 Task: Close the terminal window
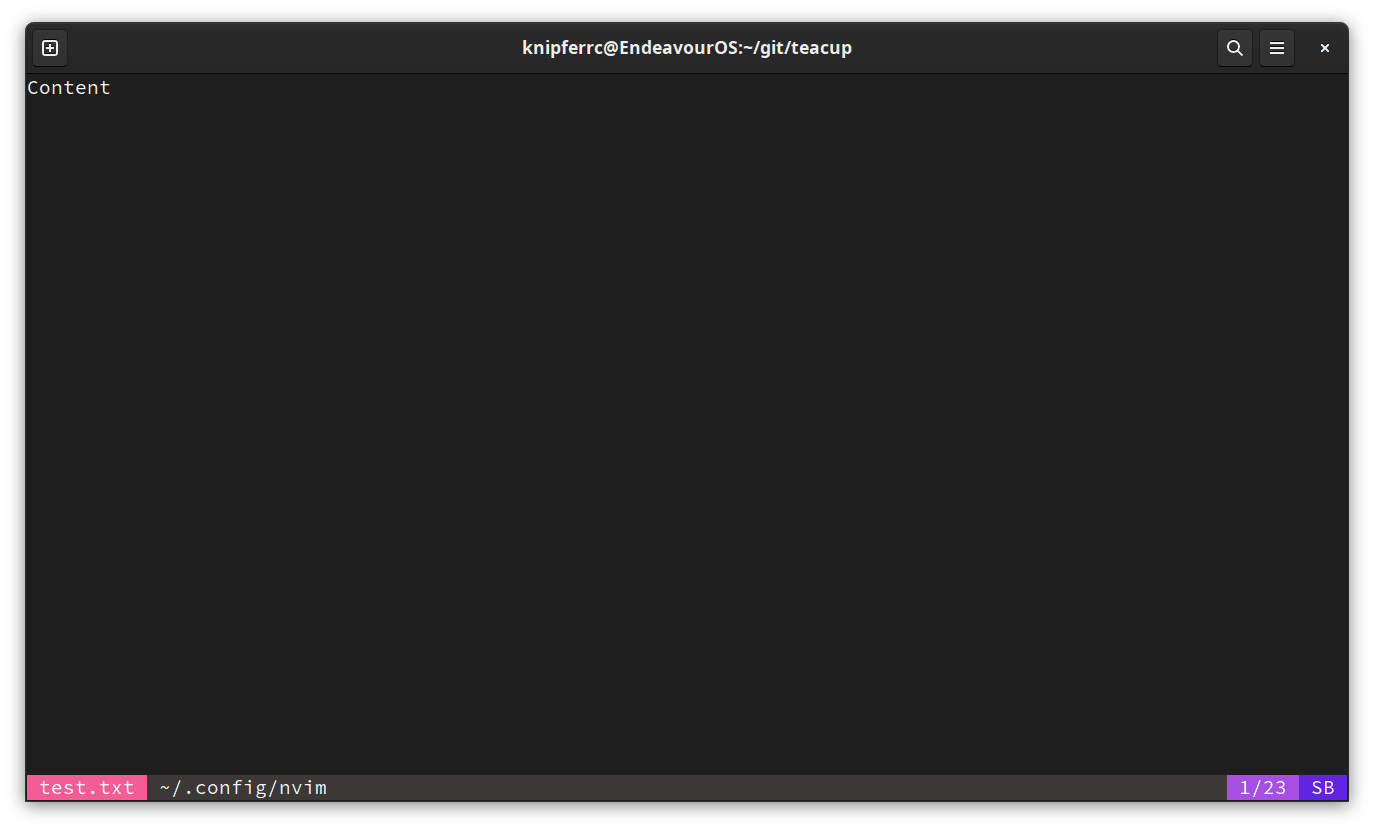coord(1324,48)
